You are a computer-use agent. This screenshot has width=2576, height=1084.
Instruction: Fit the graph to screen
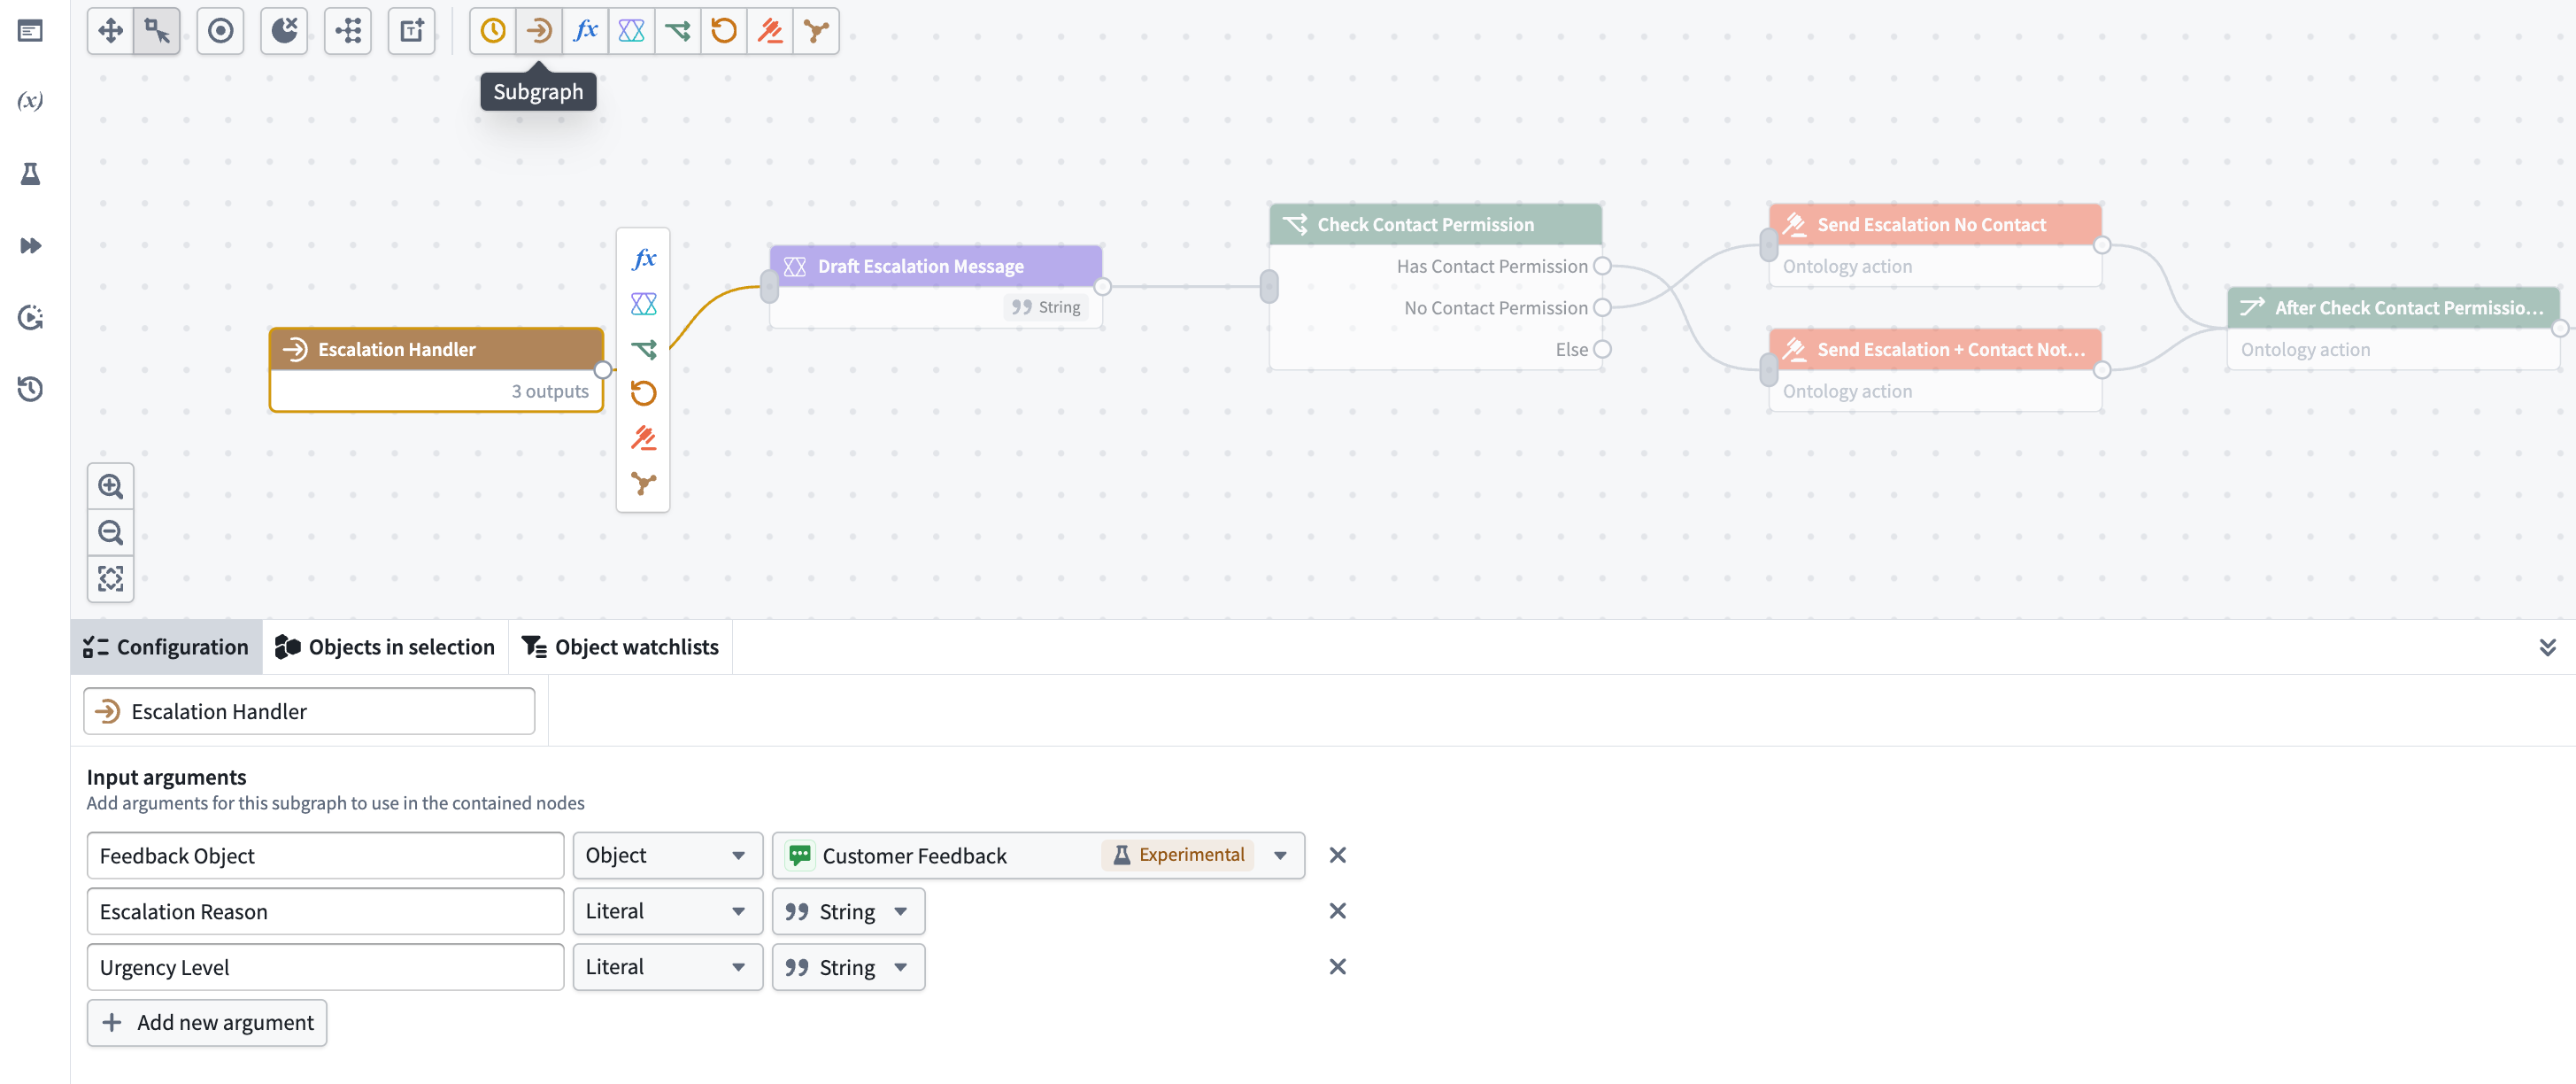pos(111,579)
